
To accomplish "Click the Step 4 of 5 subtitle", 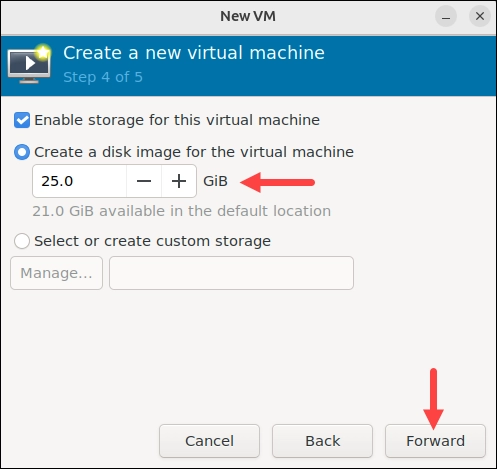I will click(103, 77).
